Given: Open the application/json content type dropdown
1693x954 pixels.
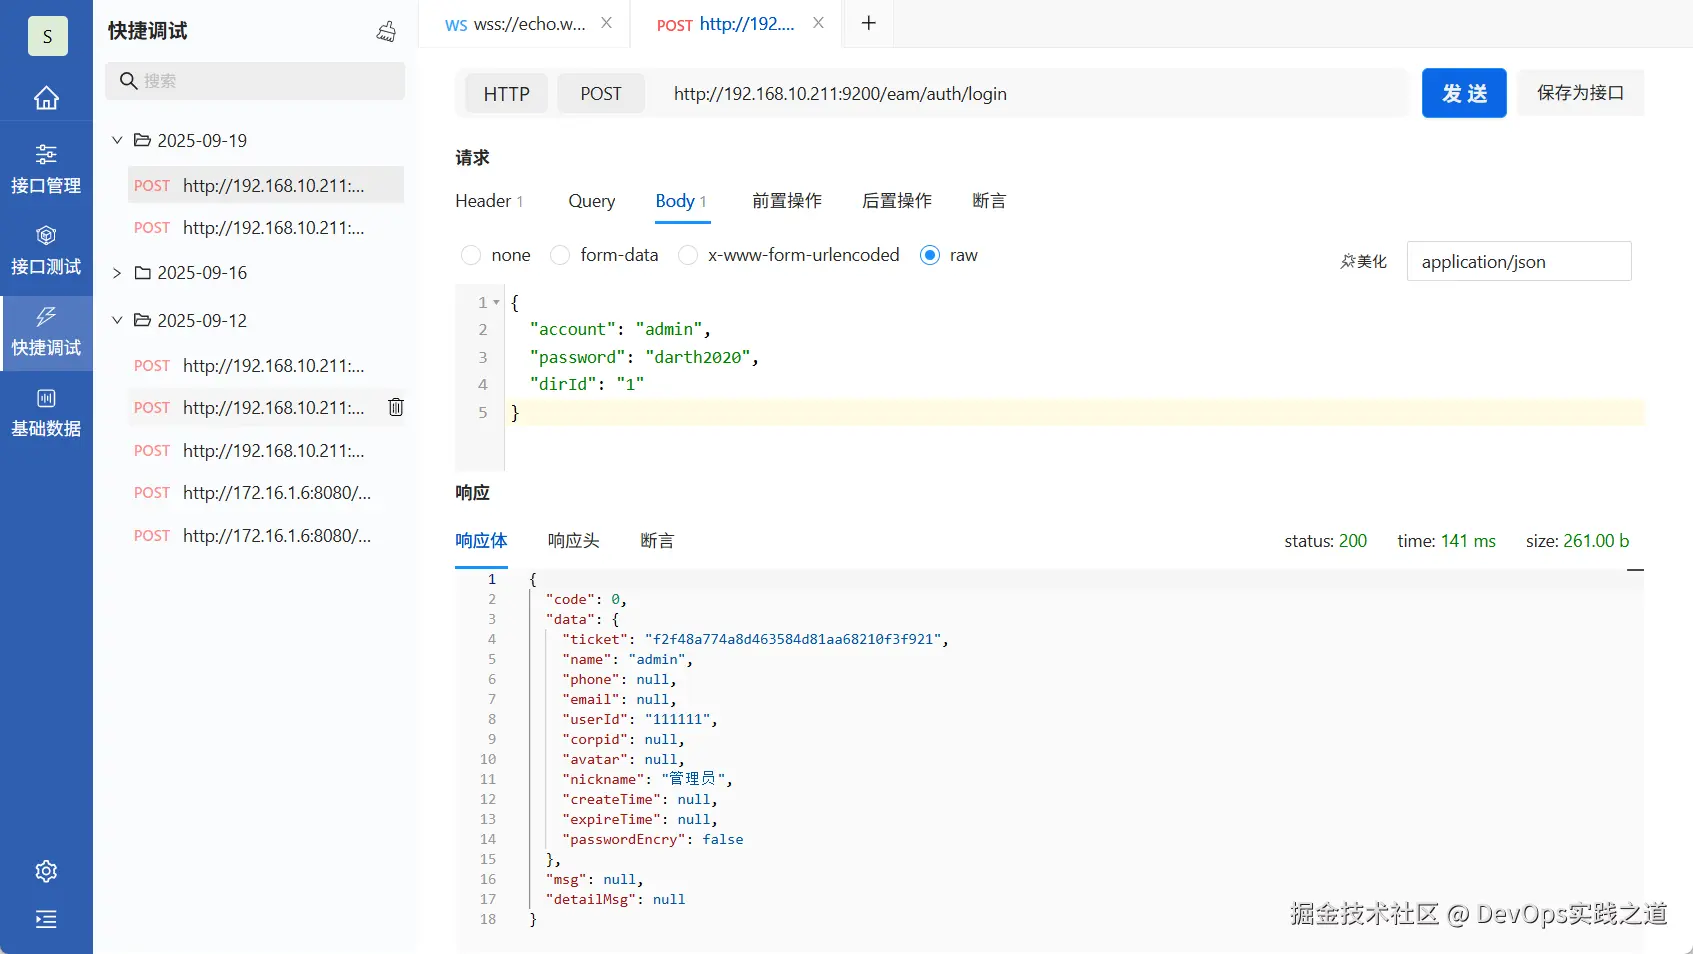Looking at the screenshot, I should click(x=1518, y=262).
